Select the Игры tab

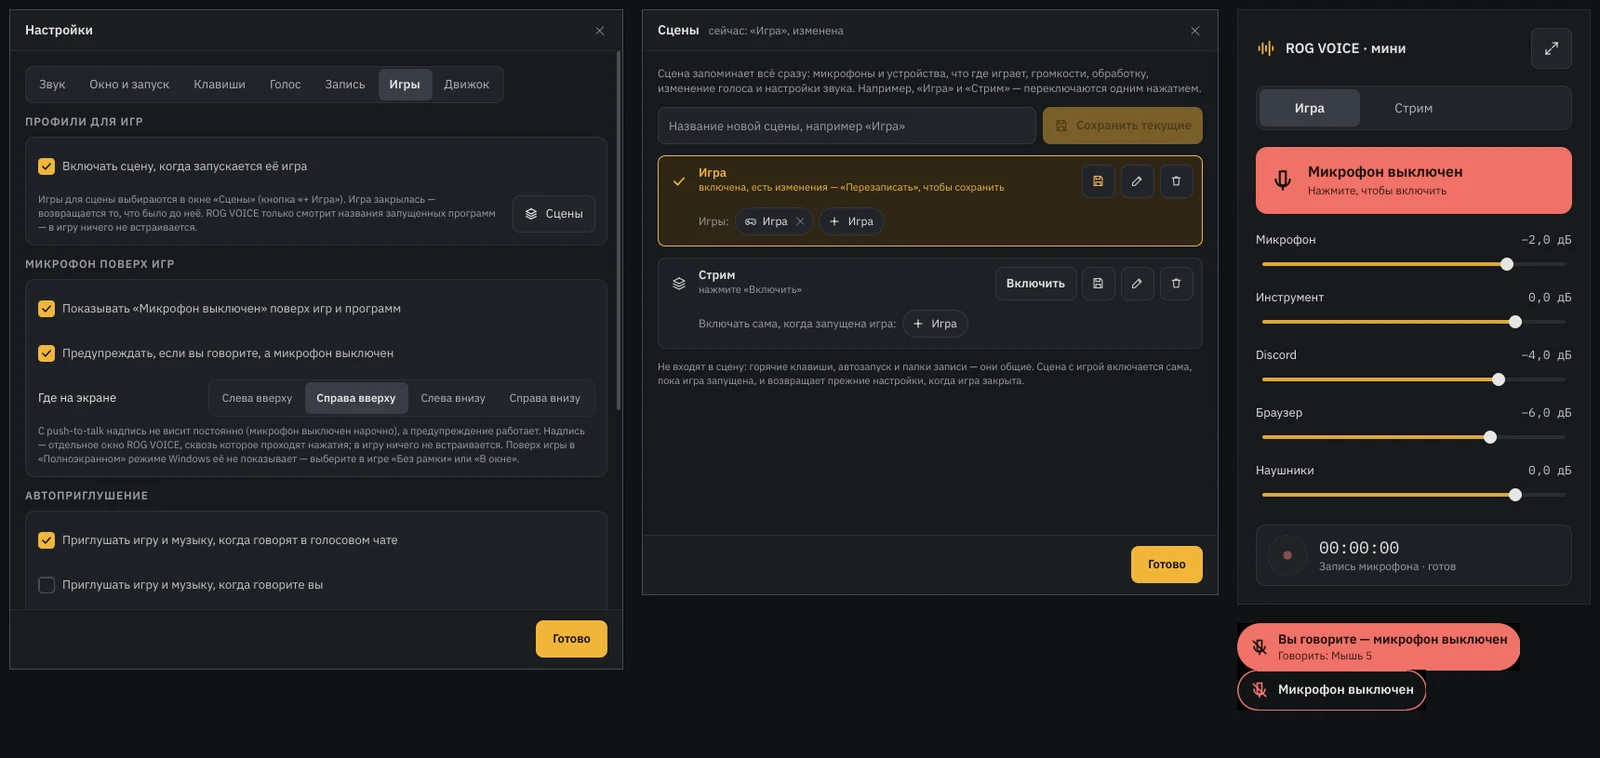(x=405, y=85)
